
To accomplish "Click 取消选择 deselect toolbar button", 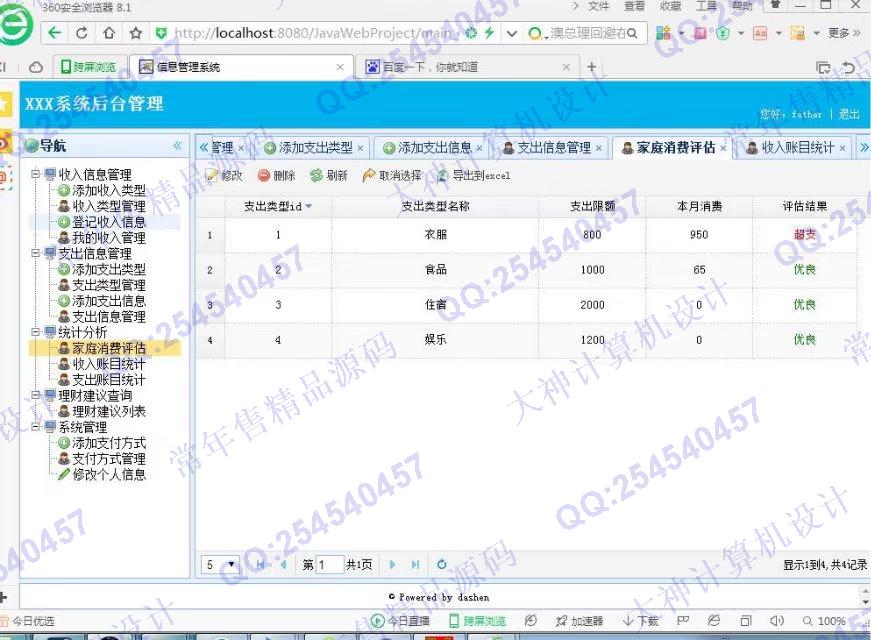I will (392, 176).
